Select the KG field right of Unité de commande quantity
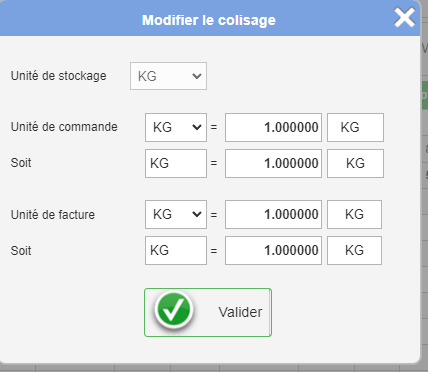 pyautogui.click(x=355, y=127)
